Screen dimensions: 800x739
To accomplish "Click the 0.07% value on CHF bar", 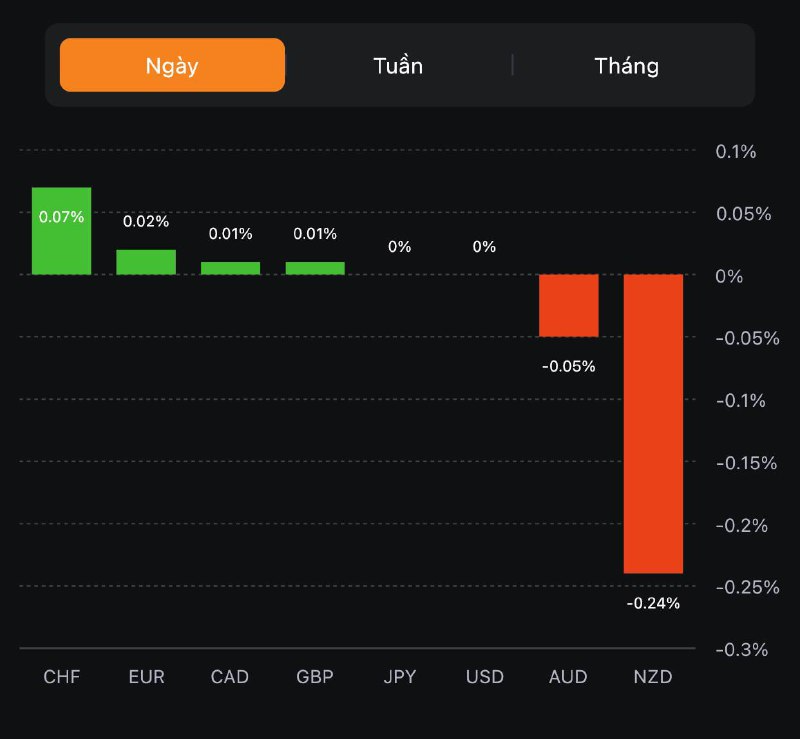I will (x=61, y=216).
